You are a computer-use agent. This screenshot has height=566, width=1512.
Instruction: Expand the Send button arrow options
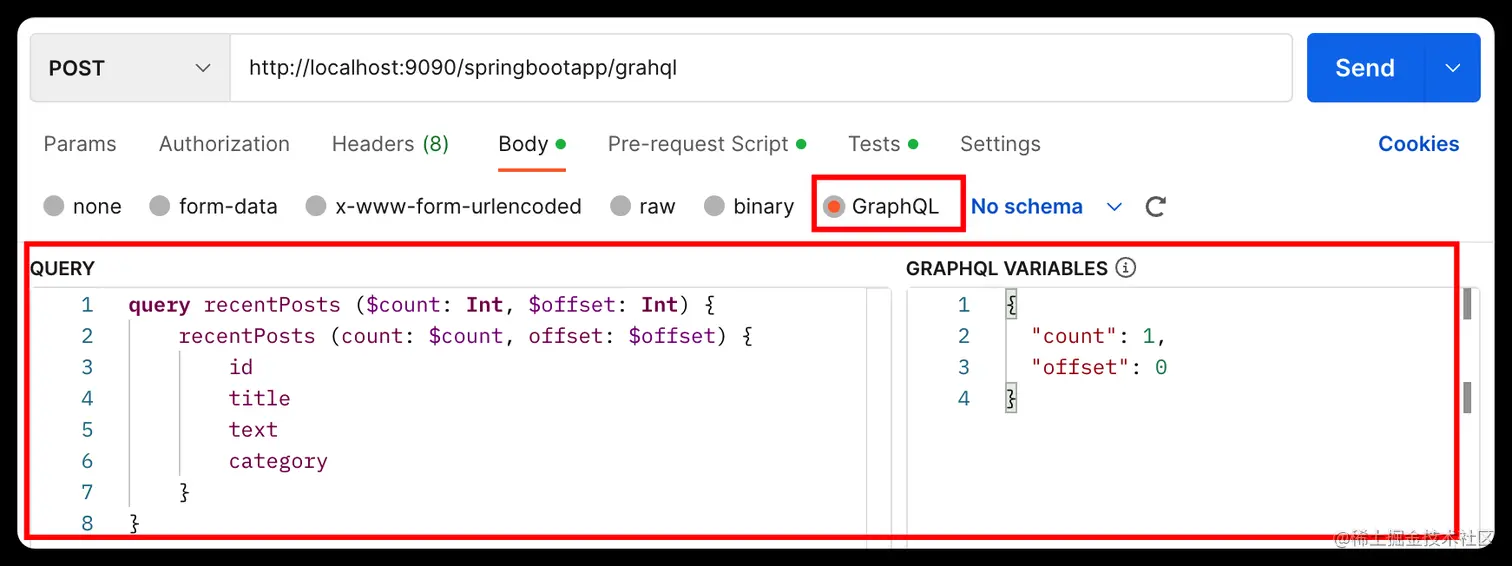coord(1453,68)
